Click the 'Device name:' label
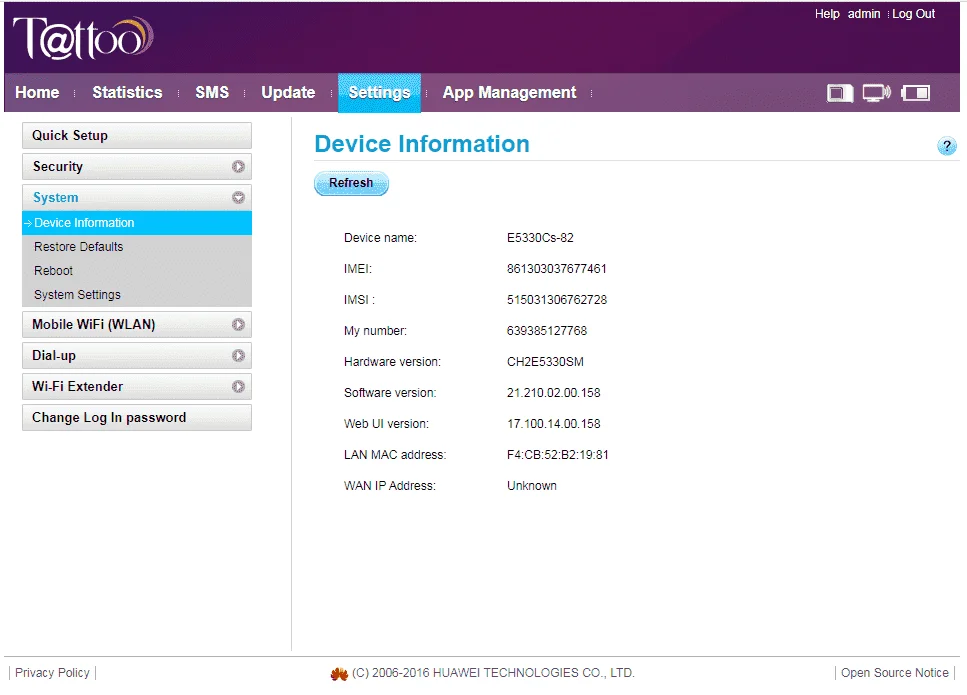967x695 pixels. point(381,237)
